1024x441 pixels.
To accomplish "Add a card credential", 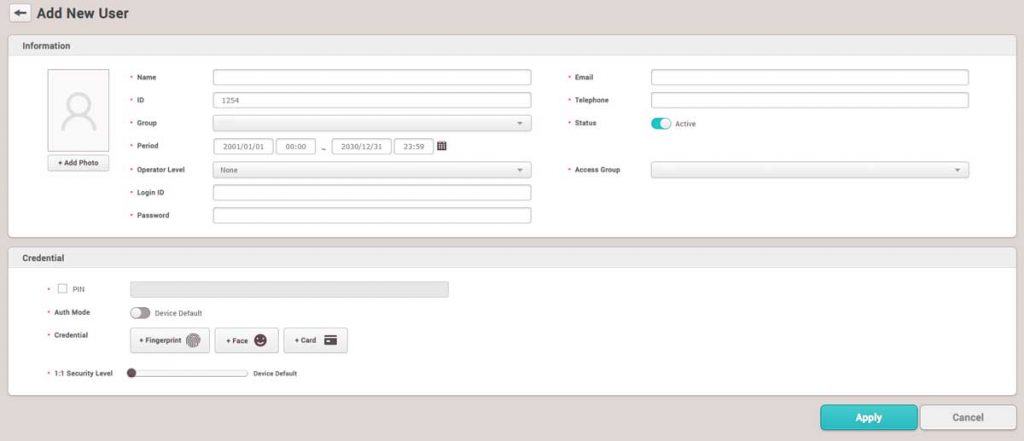I will pyautogui.click(x=315, y=340).
